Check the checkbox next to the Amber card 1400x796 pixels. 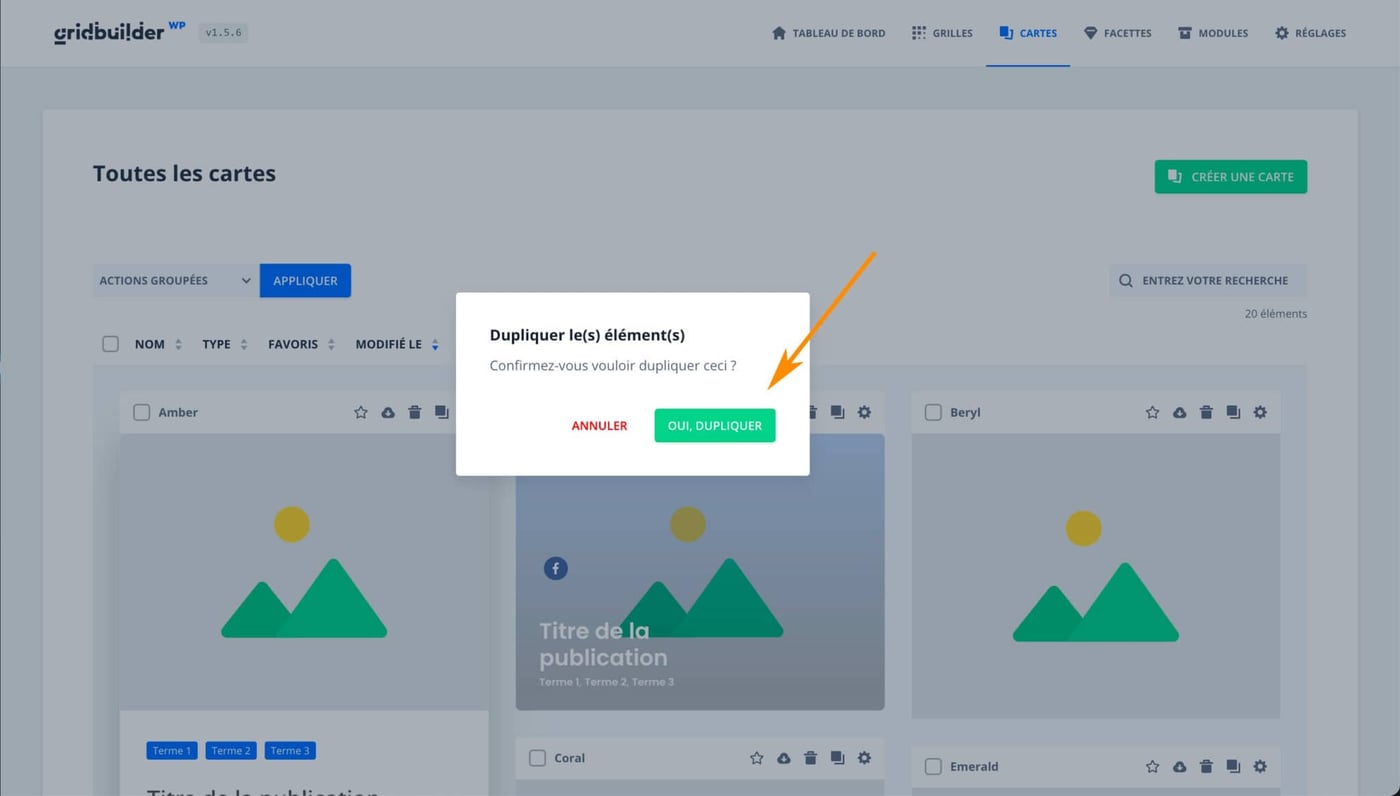point(141,411)
